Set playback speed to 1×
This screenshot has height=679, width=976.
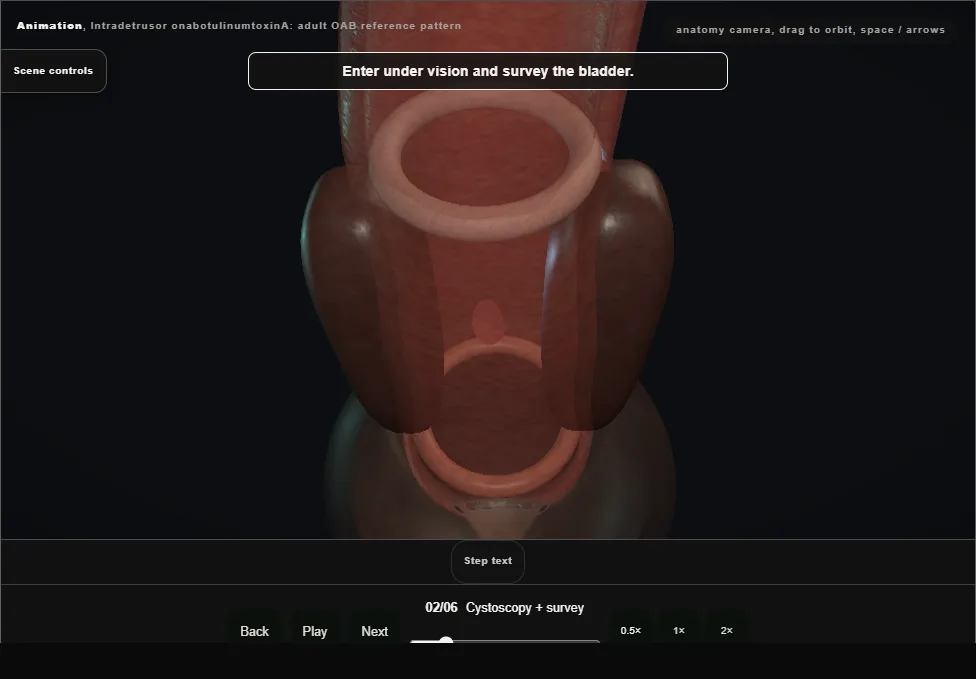(x=678, y=630)
